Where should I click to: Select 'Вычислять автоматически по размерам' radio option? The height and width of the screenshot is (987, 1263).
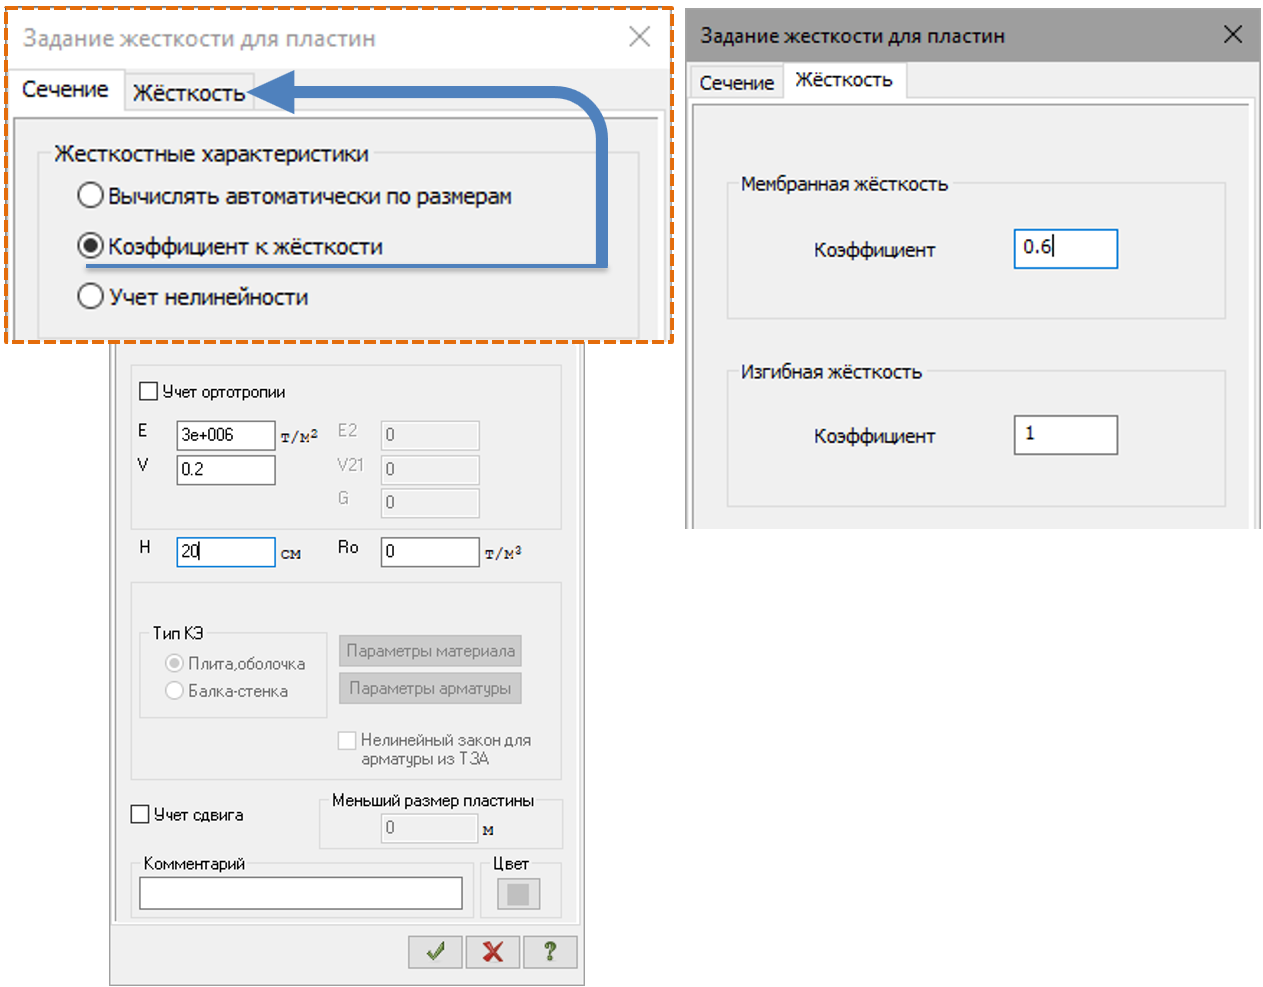coord(91,195)
